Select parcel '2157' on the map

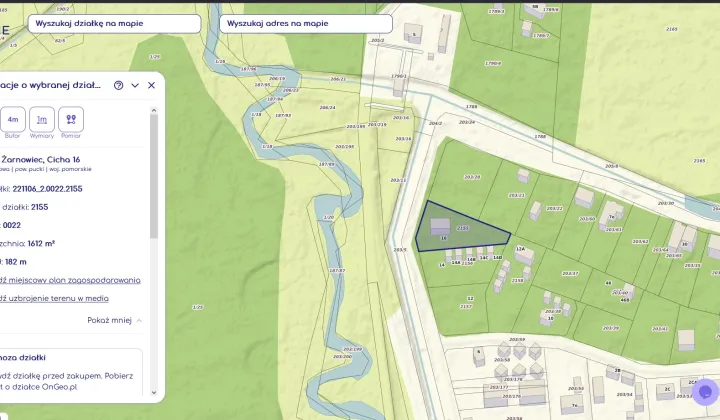[x=466, y=306]
